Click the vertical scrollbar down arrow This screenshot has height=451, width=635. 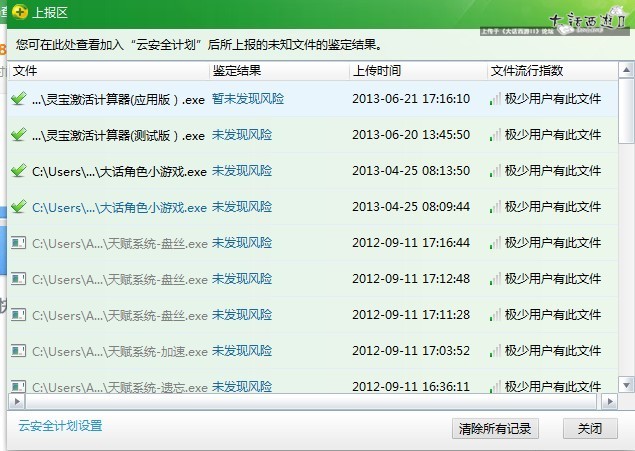click(626, 385)
